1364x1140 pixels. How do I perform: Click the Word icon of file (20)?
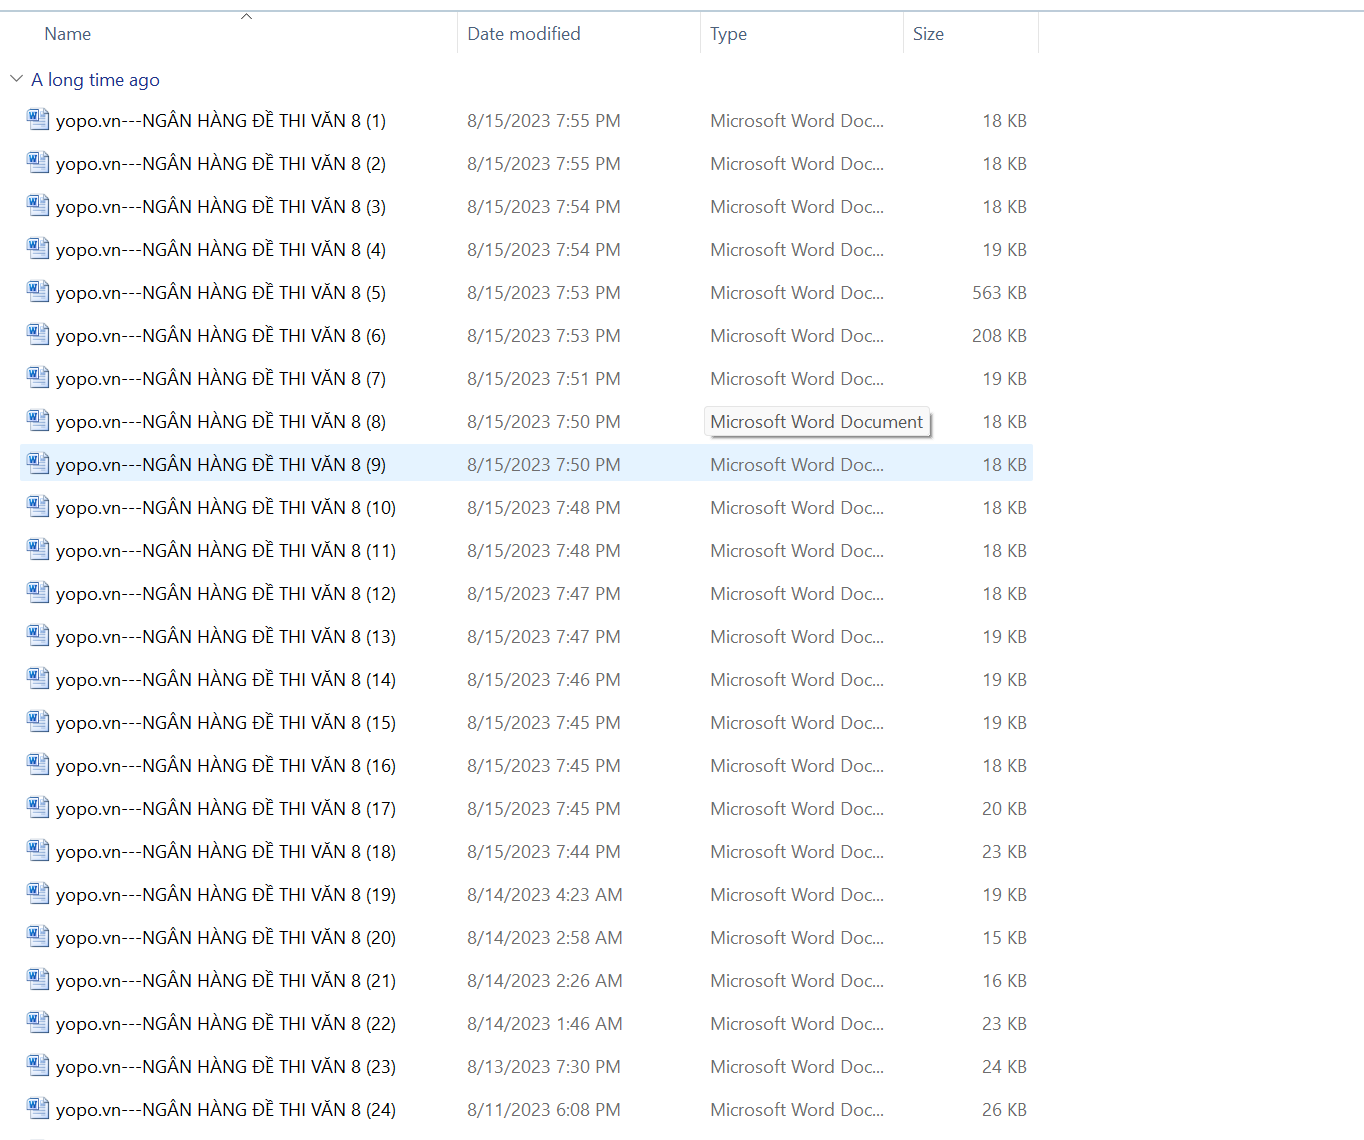tap(38, 937)
